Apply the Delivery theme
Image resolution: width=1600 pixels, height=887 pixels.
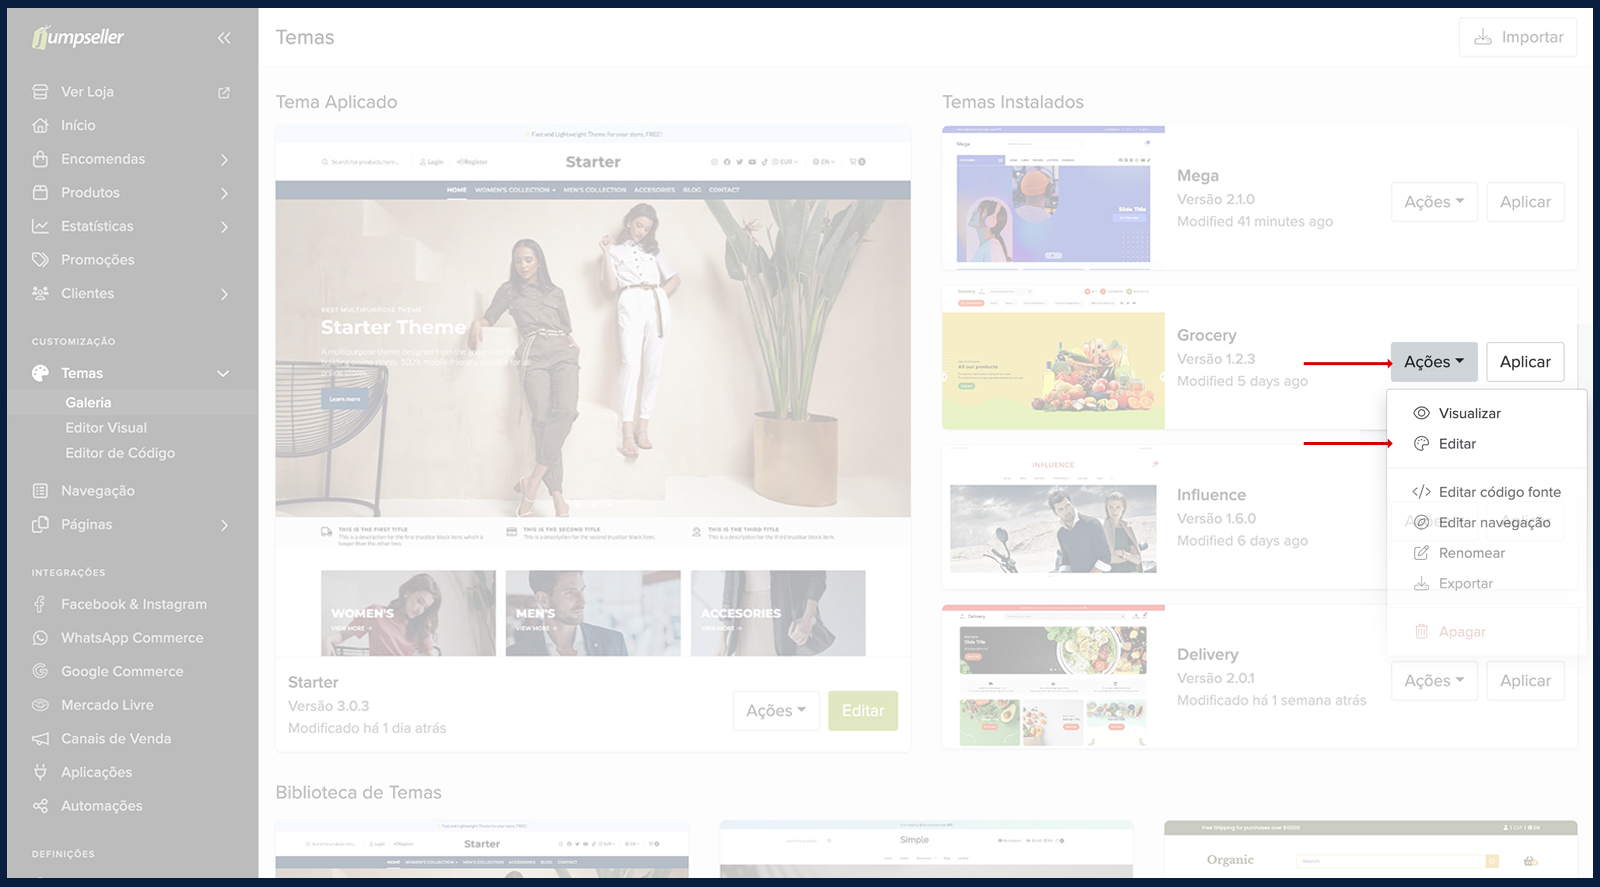(1525, 681)
